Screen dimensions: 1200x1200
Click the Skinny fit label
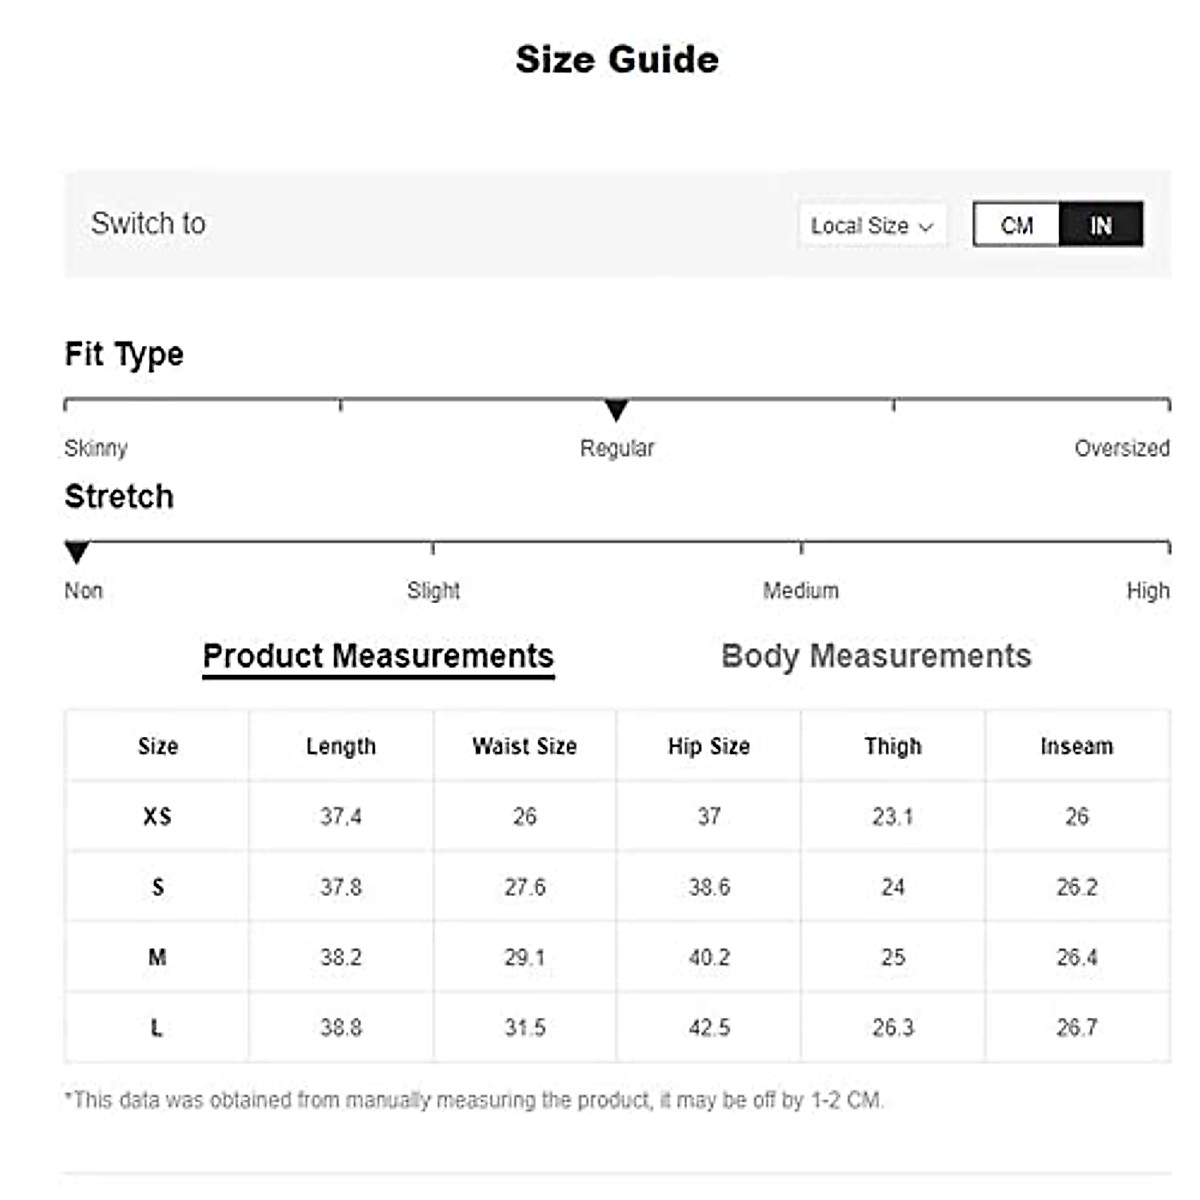(96, 448)
